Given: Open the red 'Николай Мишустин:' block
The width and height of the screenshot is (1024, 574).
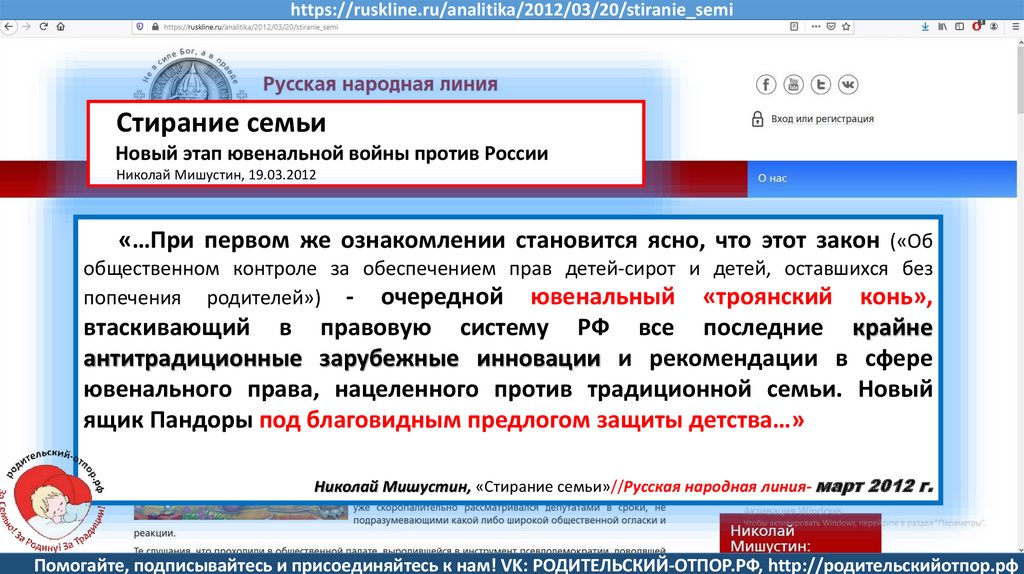Looking at the screenshot, I should [800, 534].
